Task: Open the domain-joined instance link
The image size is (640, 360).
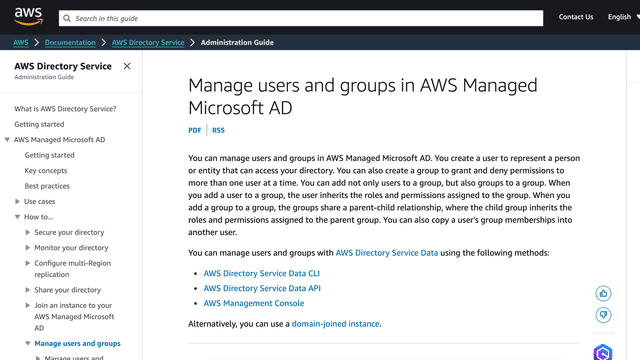Action: point(336,324)
